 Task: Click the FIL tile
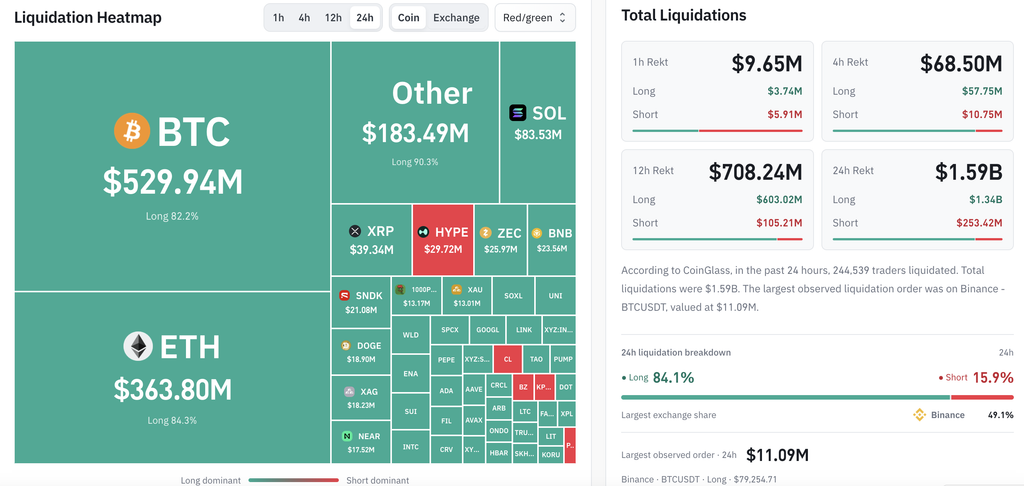tap(446, 421)
